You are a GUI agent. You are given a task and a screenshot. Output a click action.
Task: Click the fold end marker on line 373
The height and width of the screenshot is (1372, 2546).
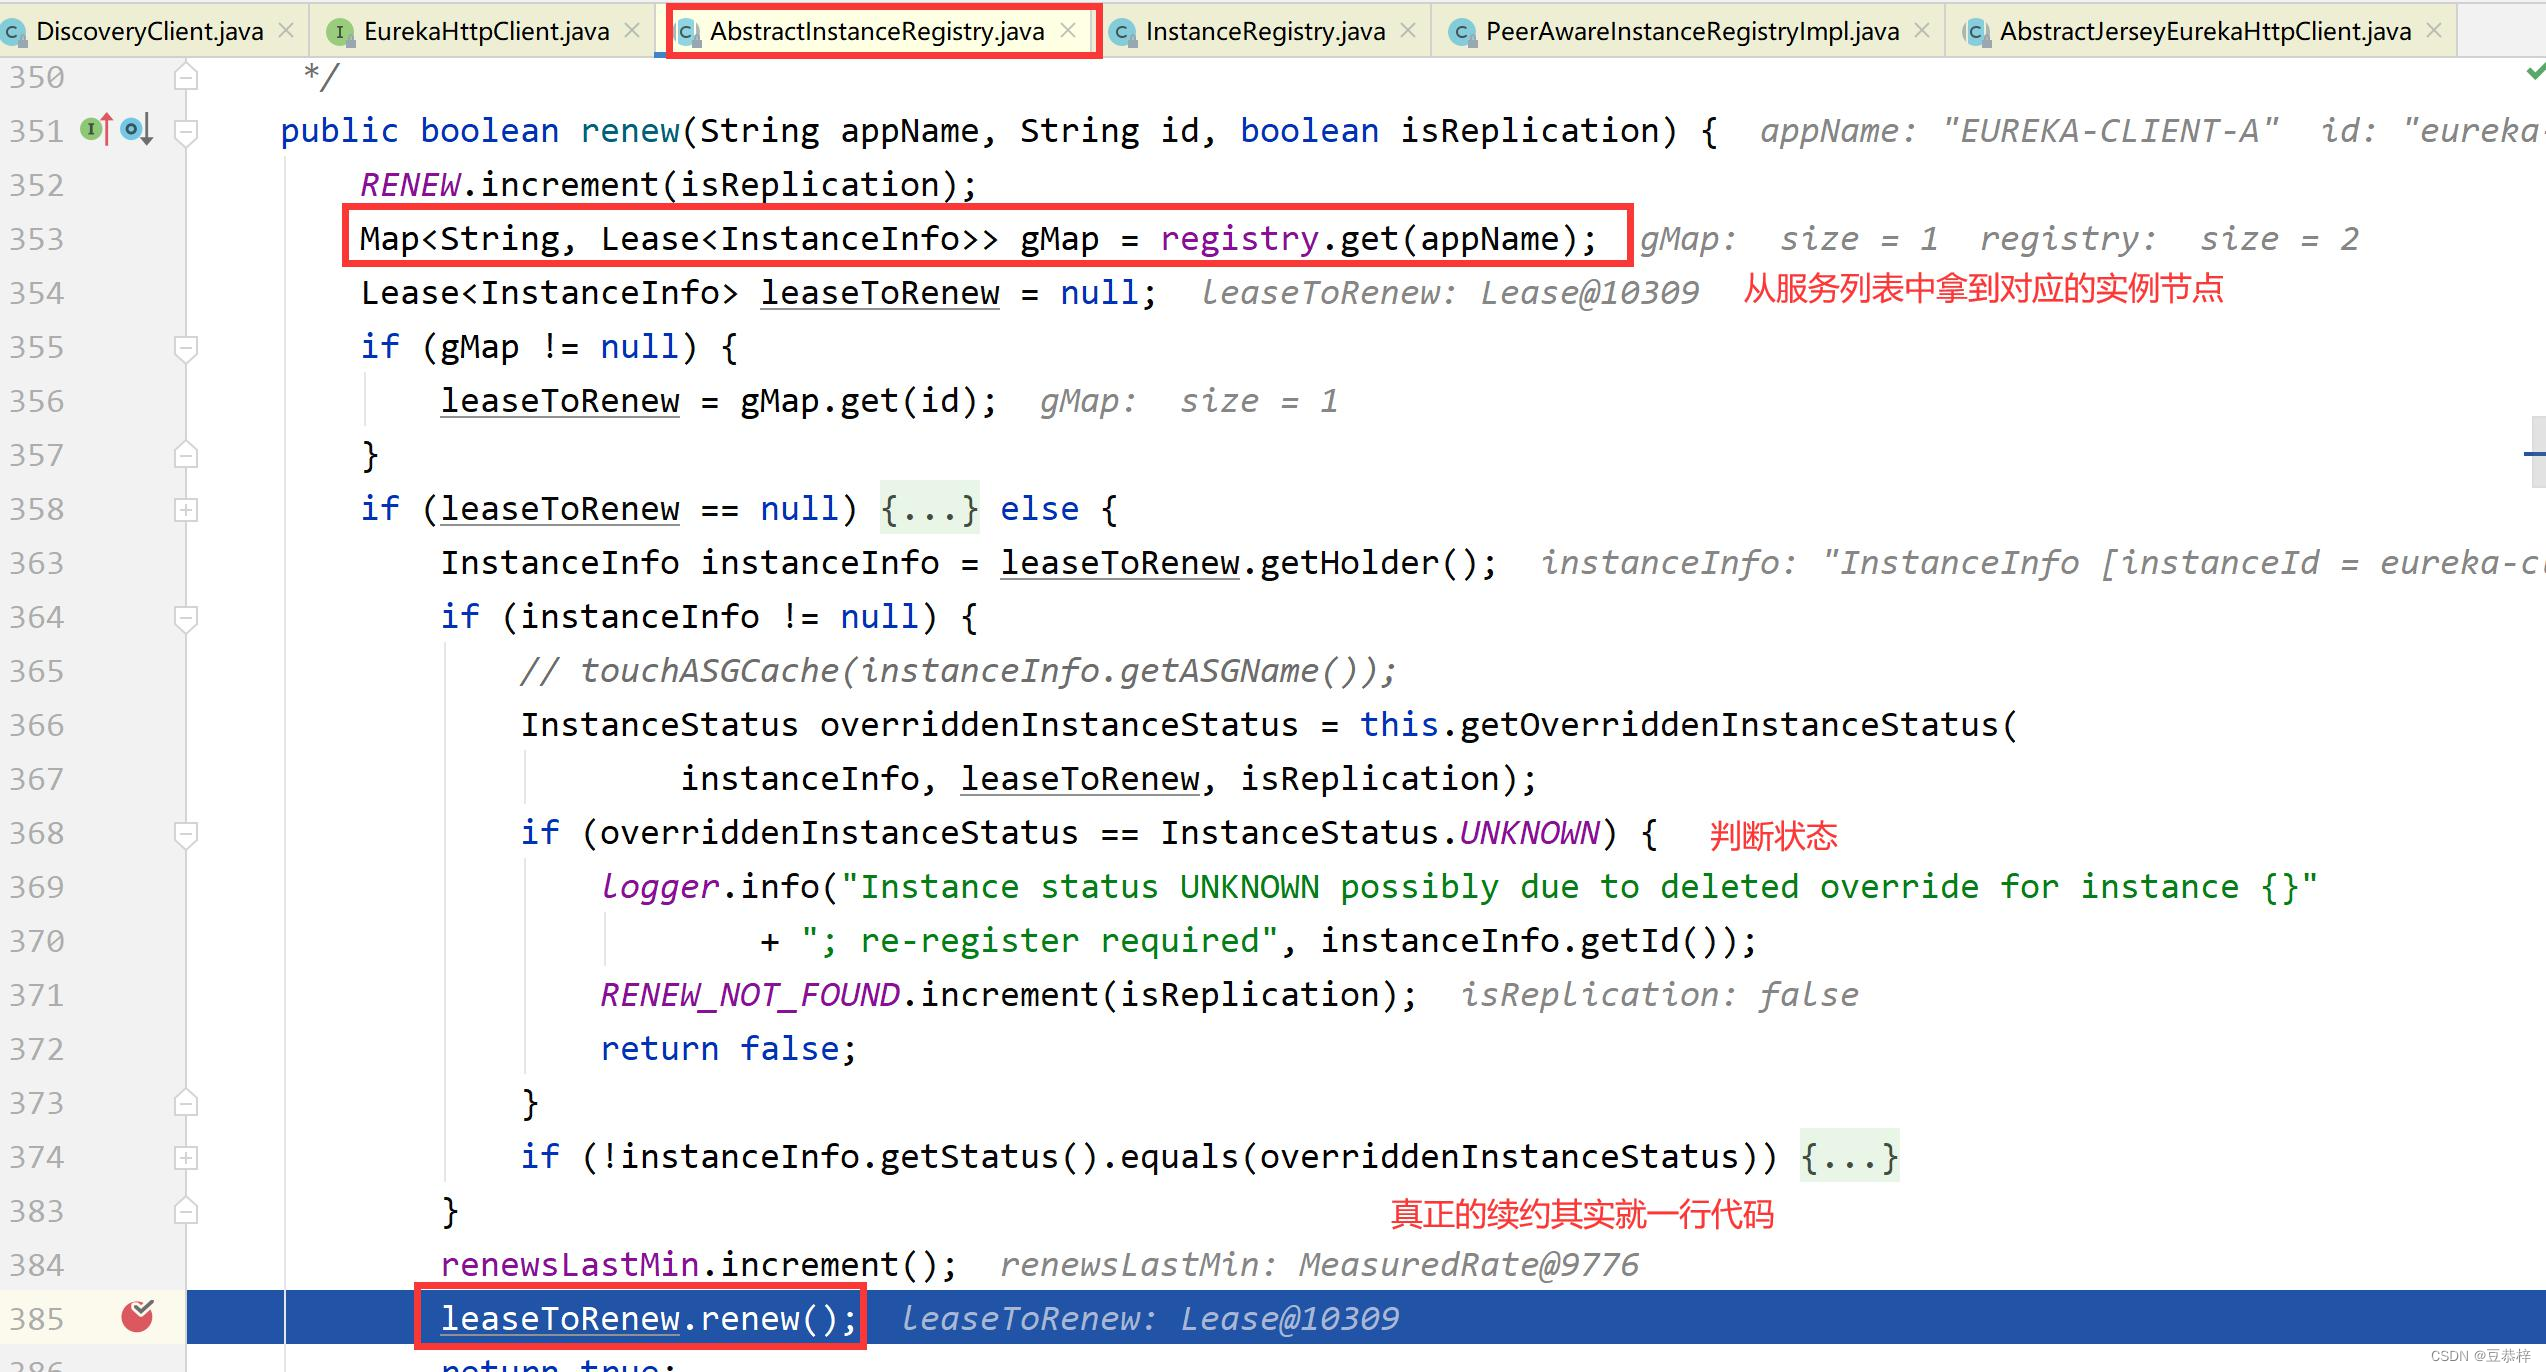[185, 1103]
